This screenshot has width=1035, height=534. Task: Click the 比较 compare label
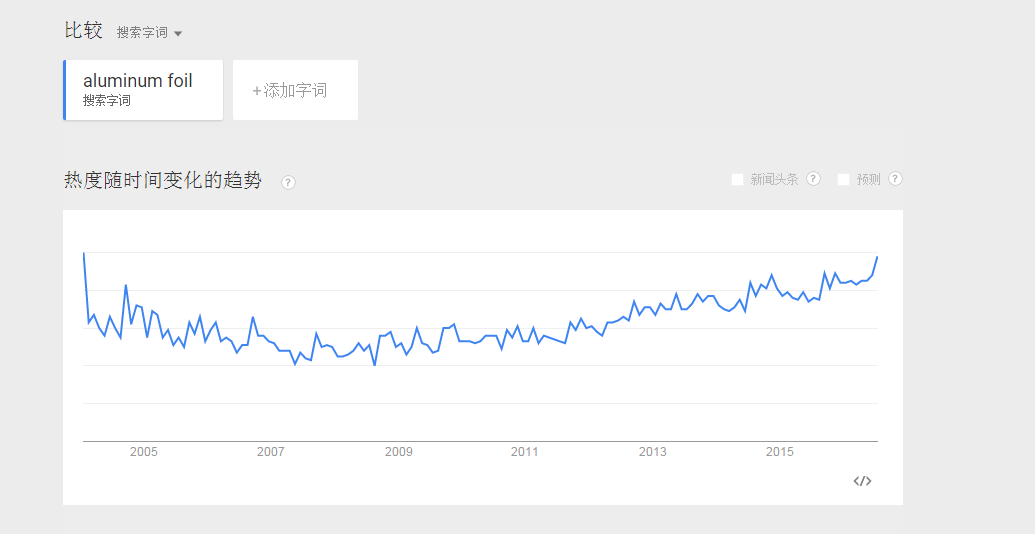[x=83, y=30]
